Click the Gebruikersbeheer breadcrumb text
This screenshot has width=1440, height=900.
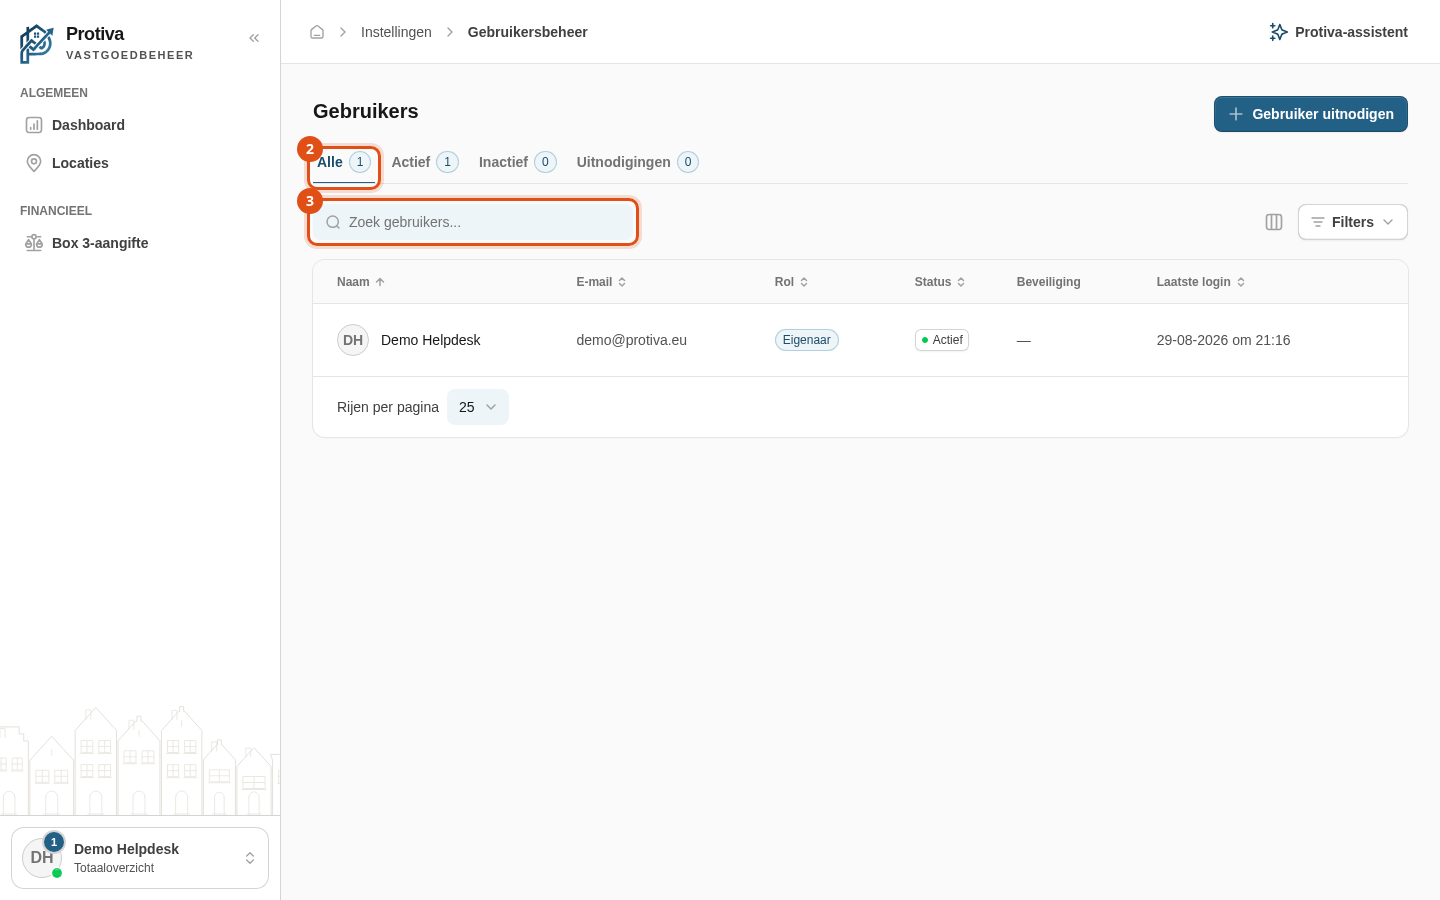click(528, 32)
